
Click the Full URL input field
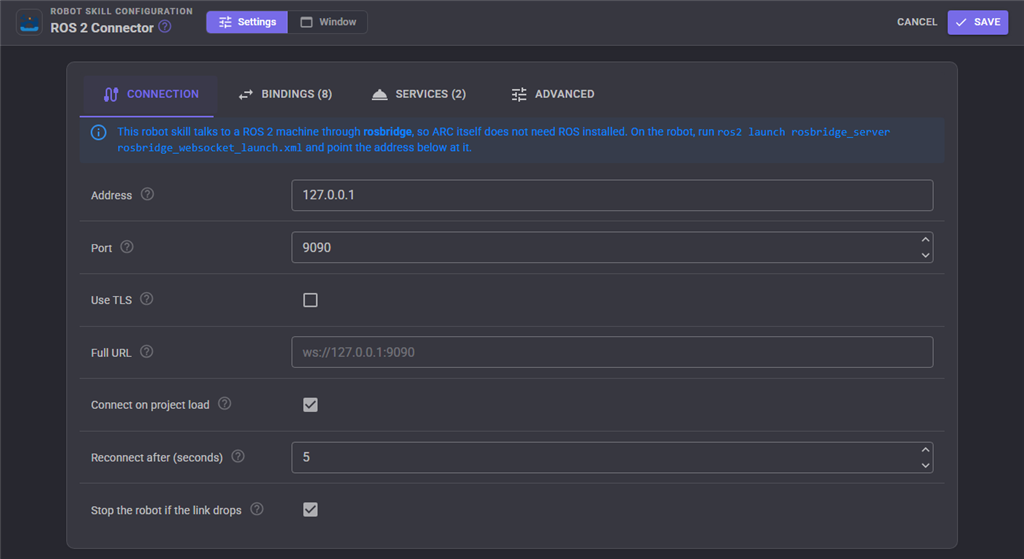[x=612, y=352]
